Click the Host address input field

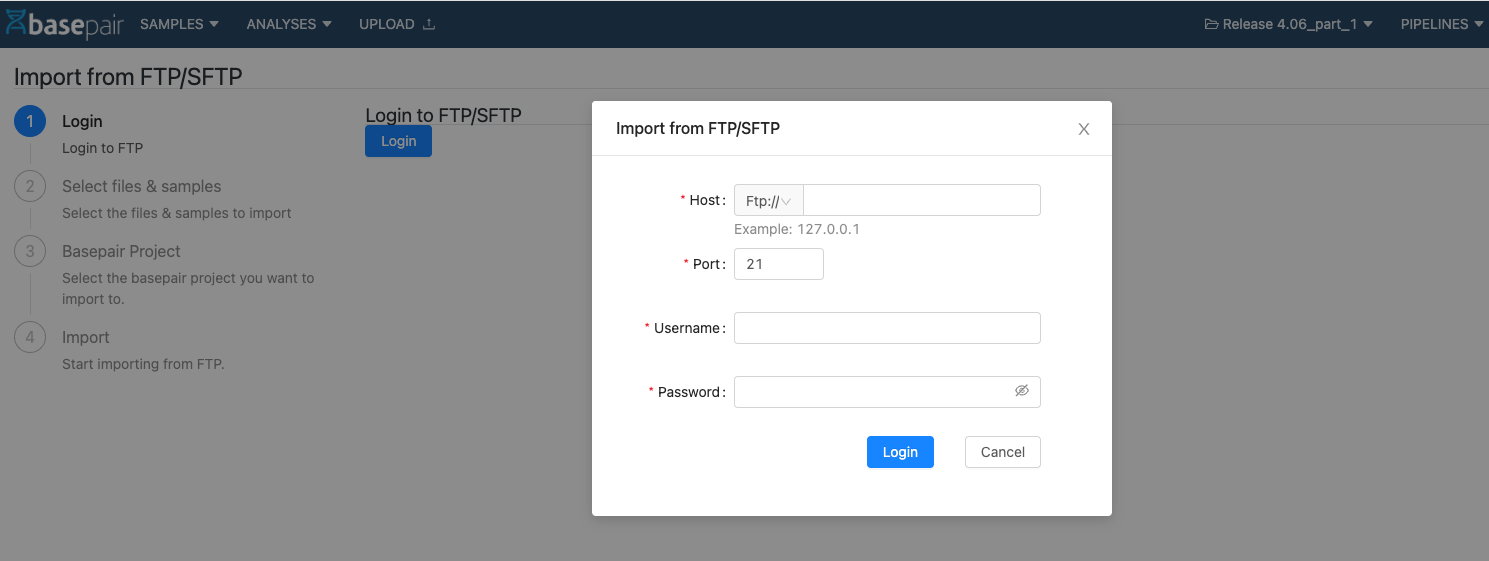[x=921, y=201]
